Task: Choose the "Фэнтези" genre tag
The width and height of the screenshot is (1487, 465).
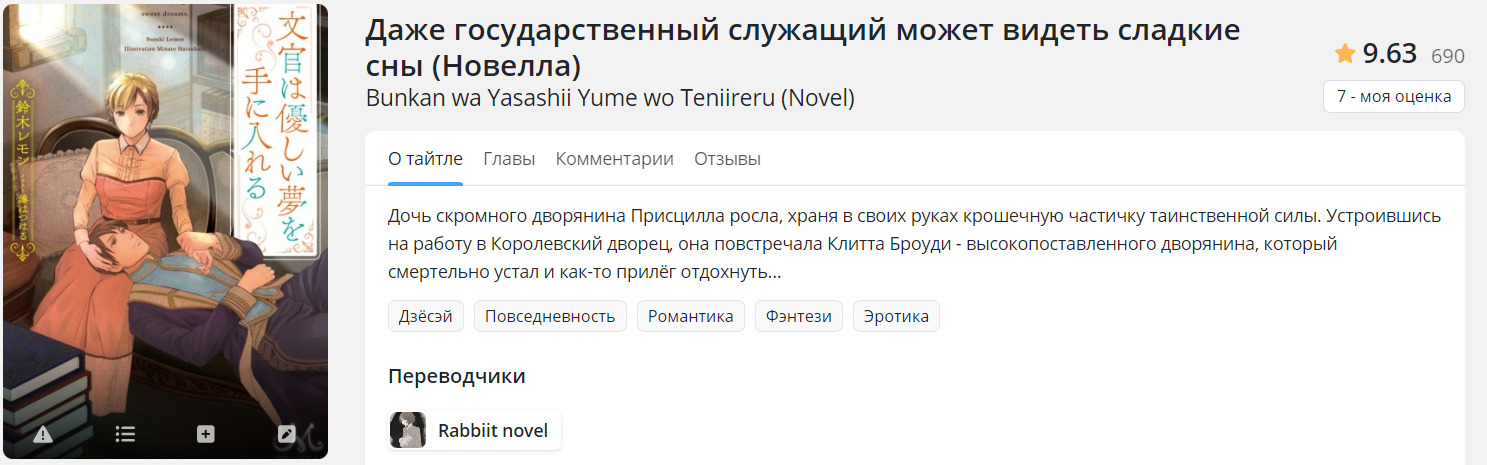Action: coord(798,316)
